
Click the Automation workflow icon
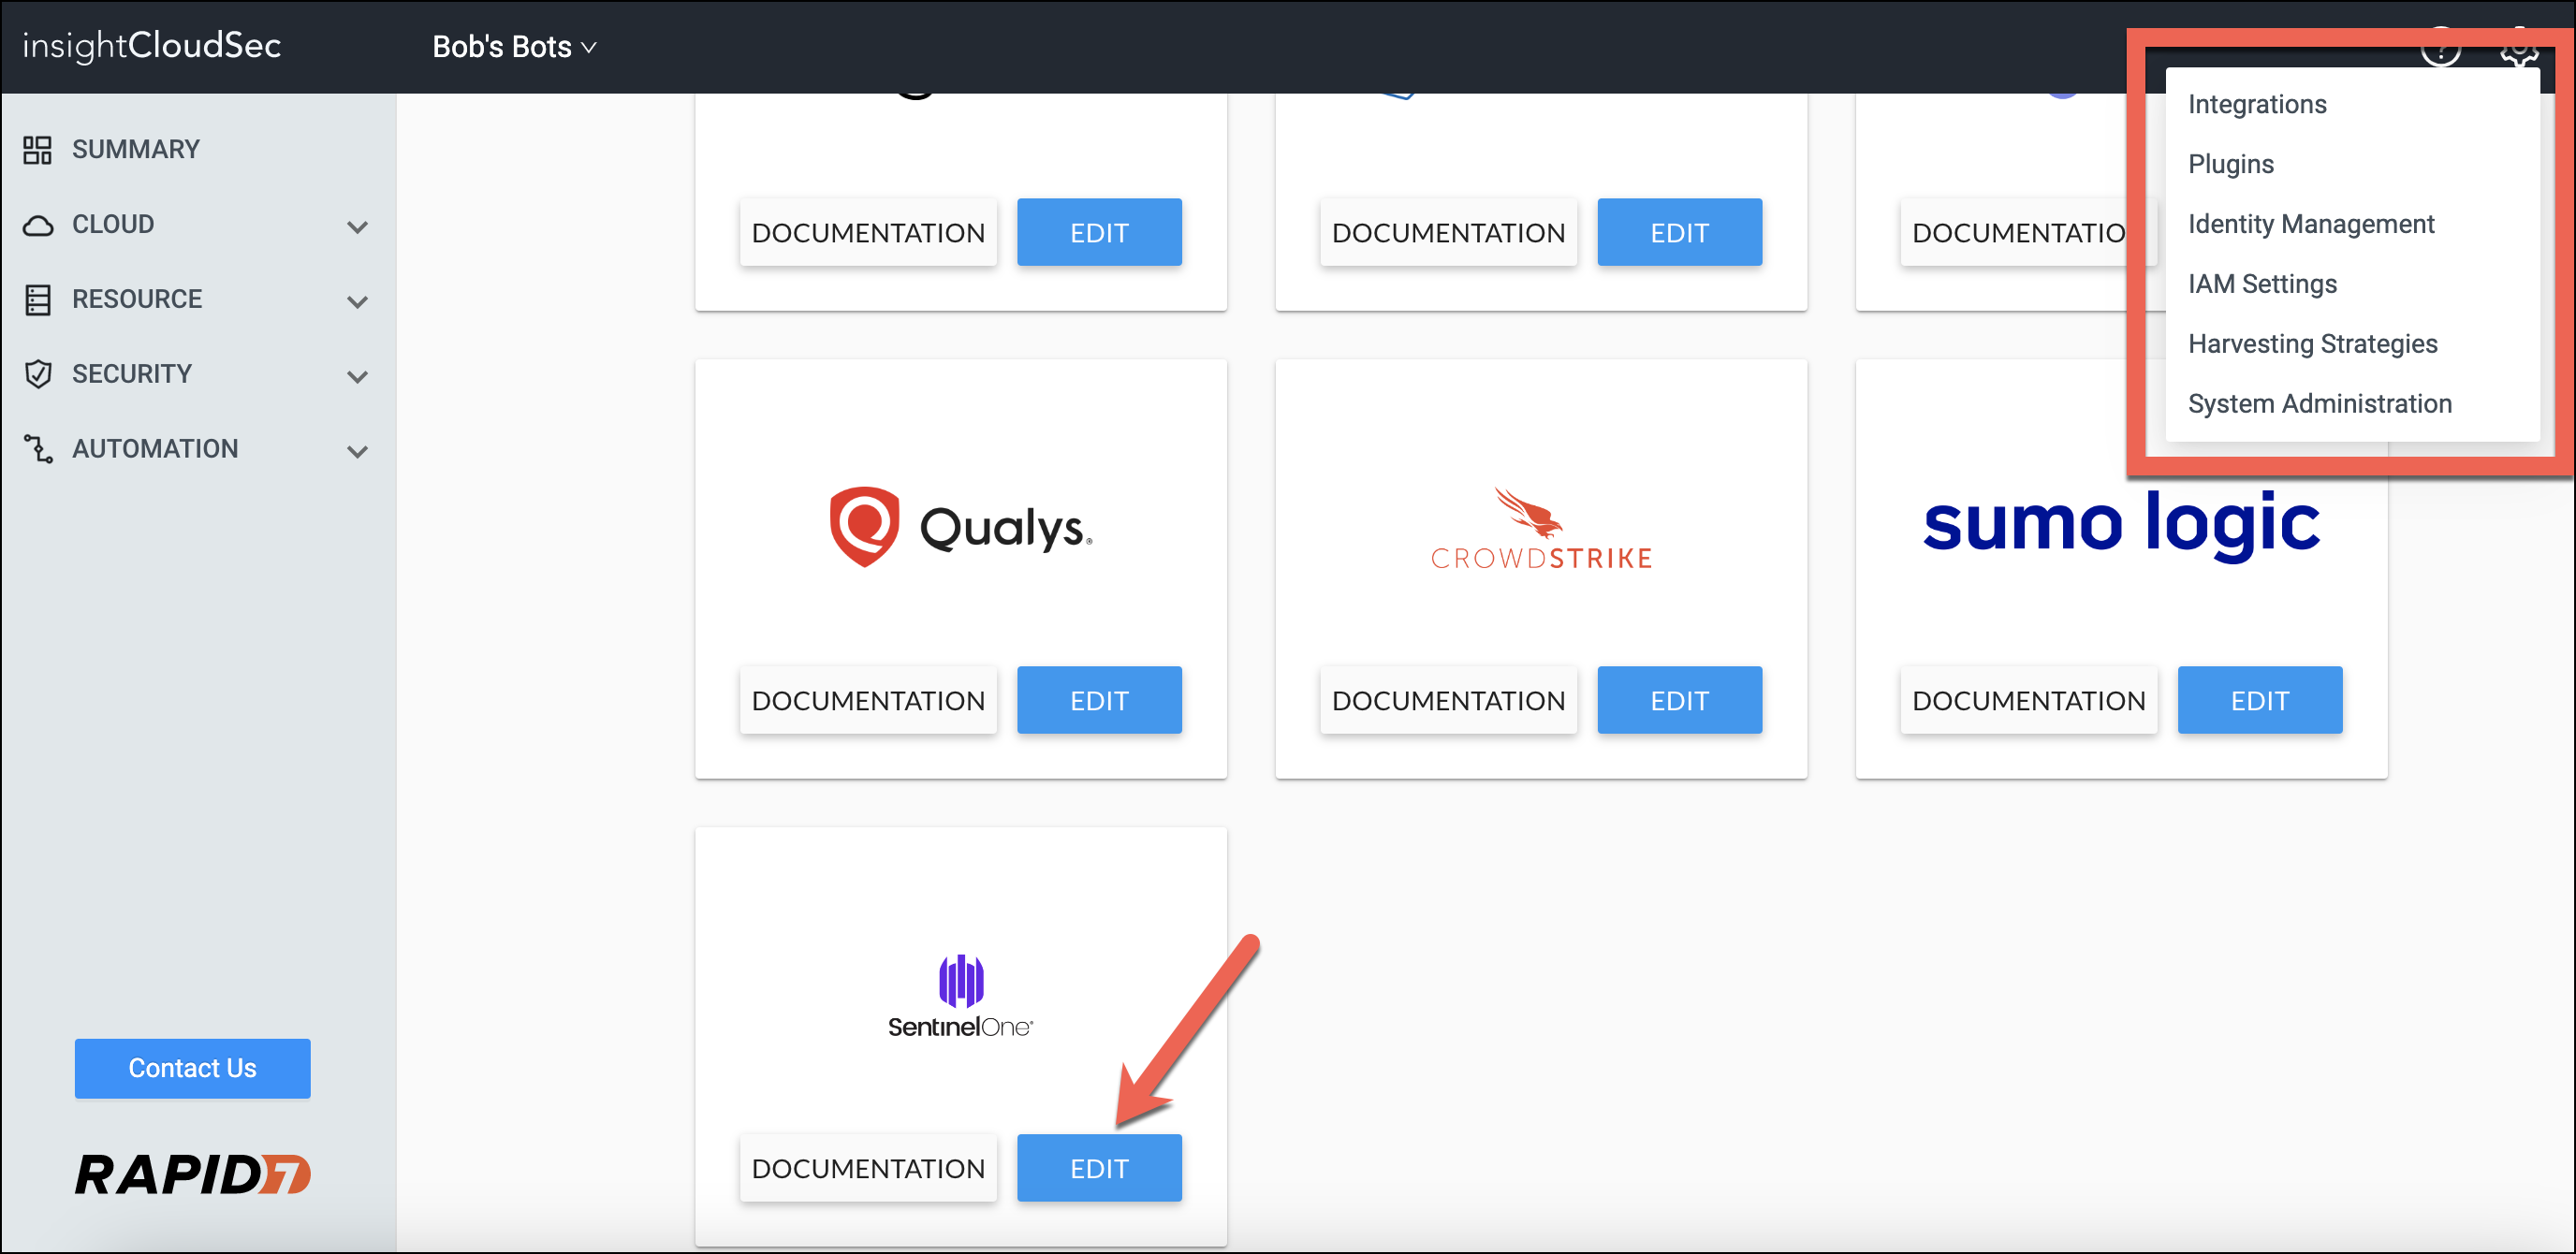37,449
